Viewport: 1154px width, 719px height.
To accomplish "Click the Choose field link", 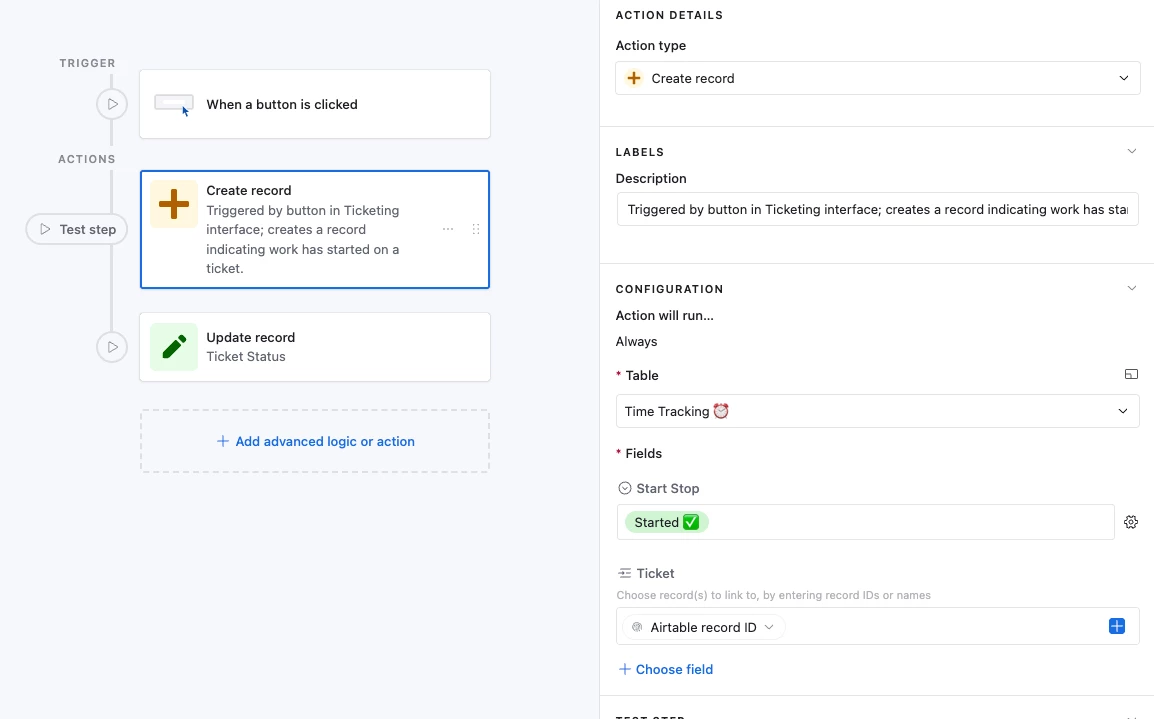I will coord(665,669).
